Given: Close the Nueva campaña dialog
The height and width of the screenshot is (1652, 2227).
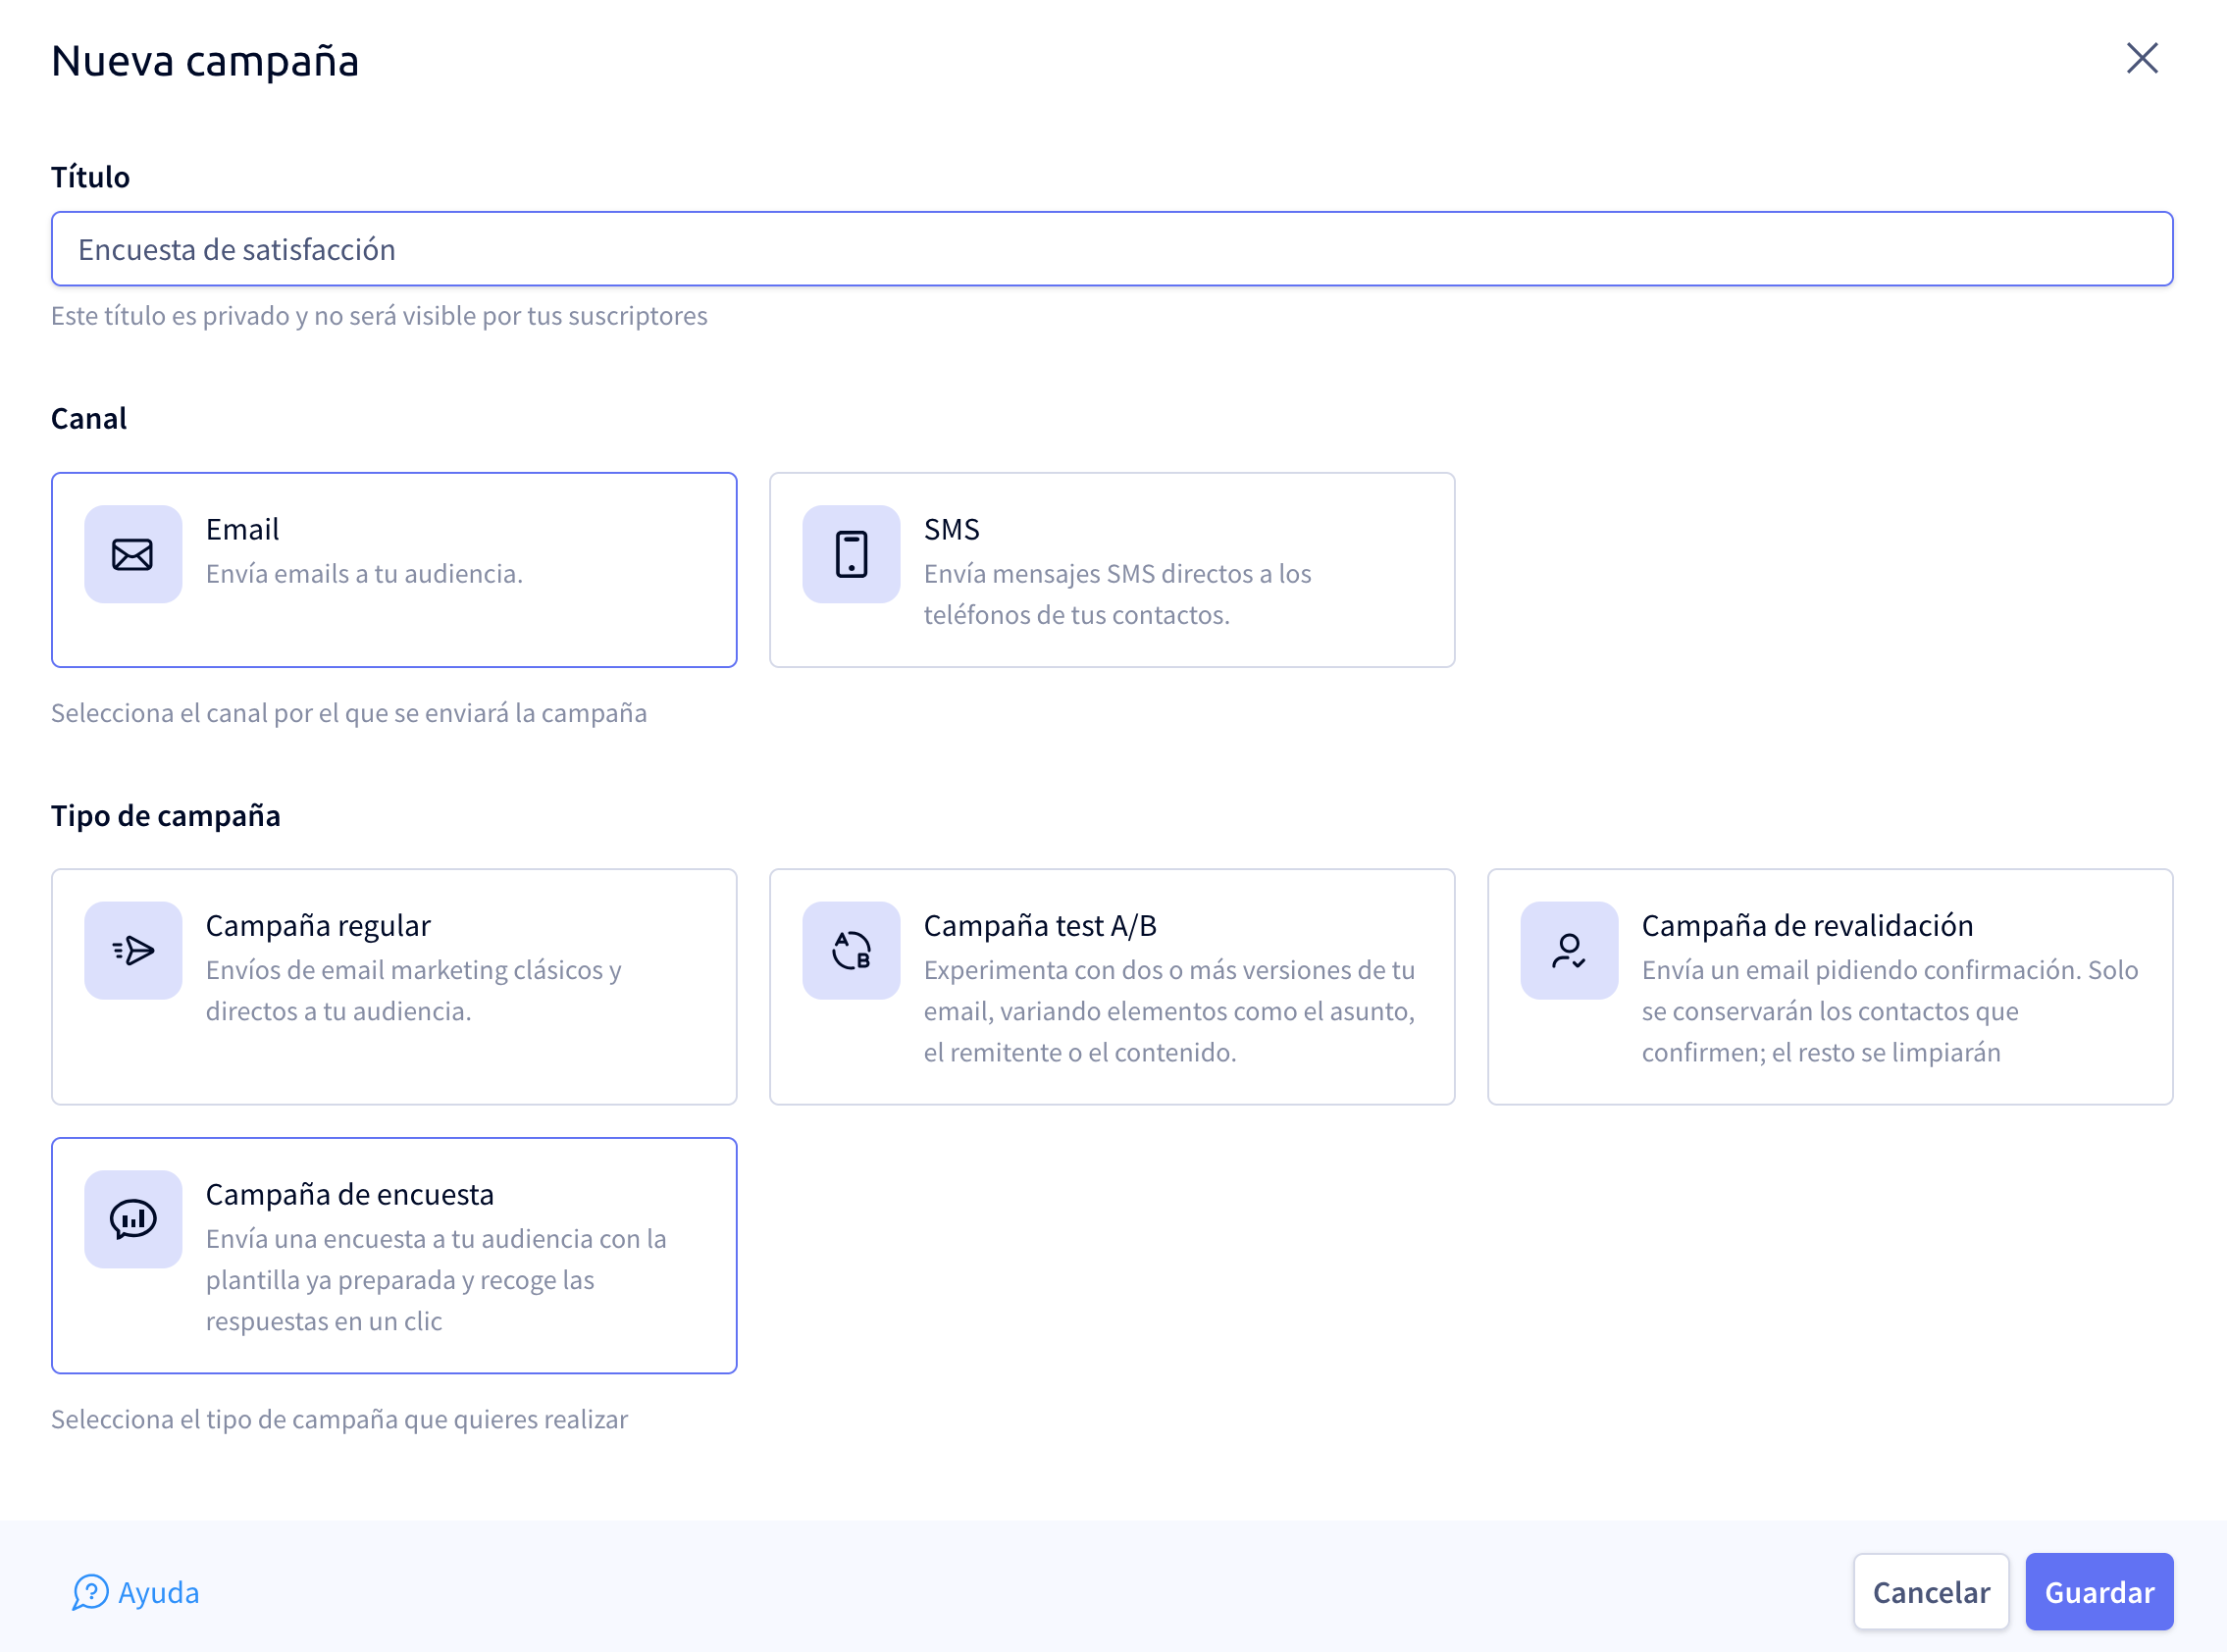Looking at the screenshot, I should coord(2141,58).
